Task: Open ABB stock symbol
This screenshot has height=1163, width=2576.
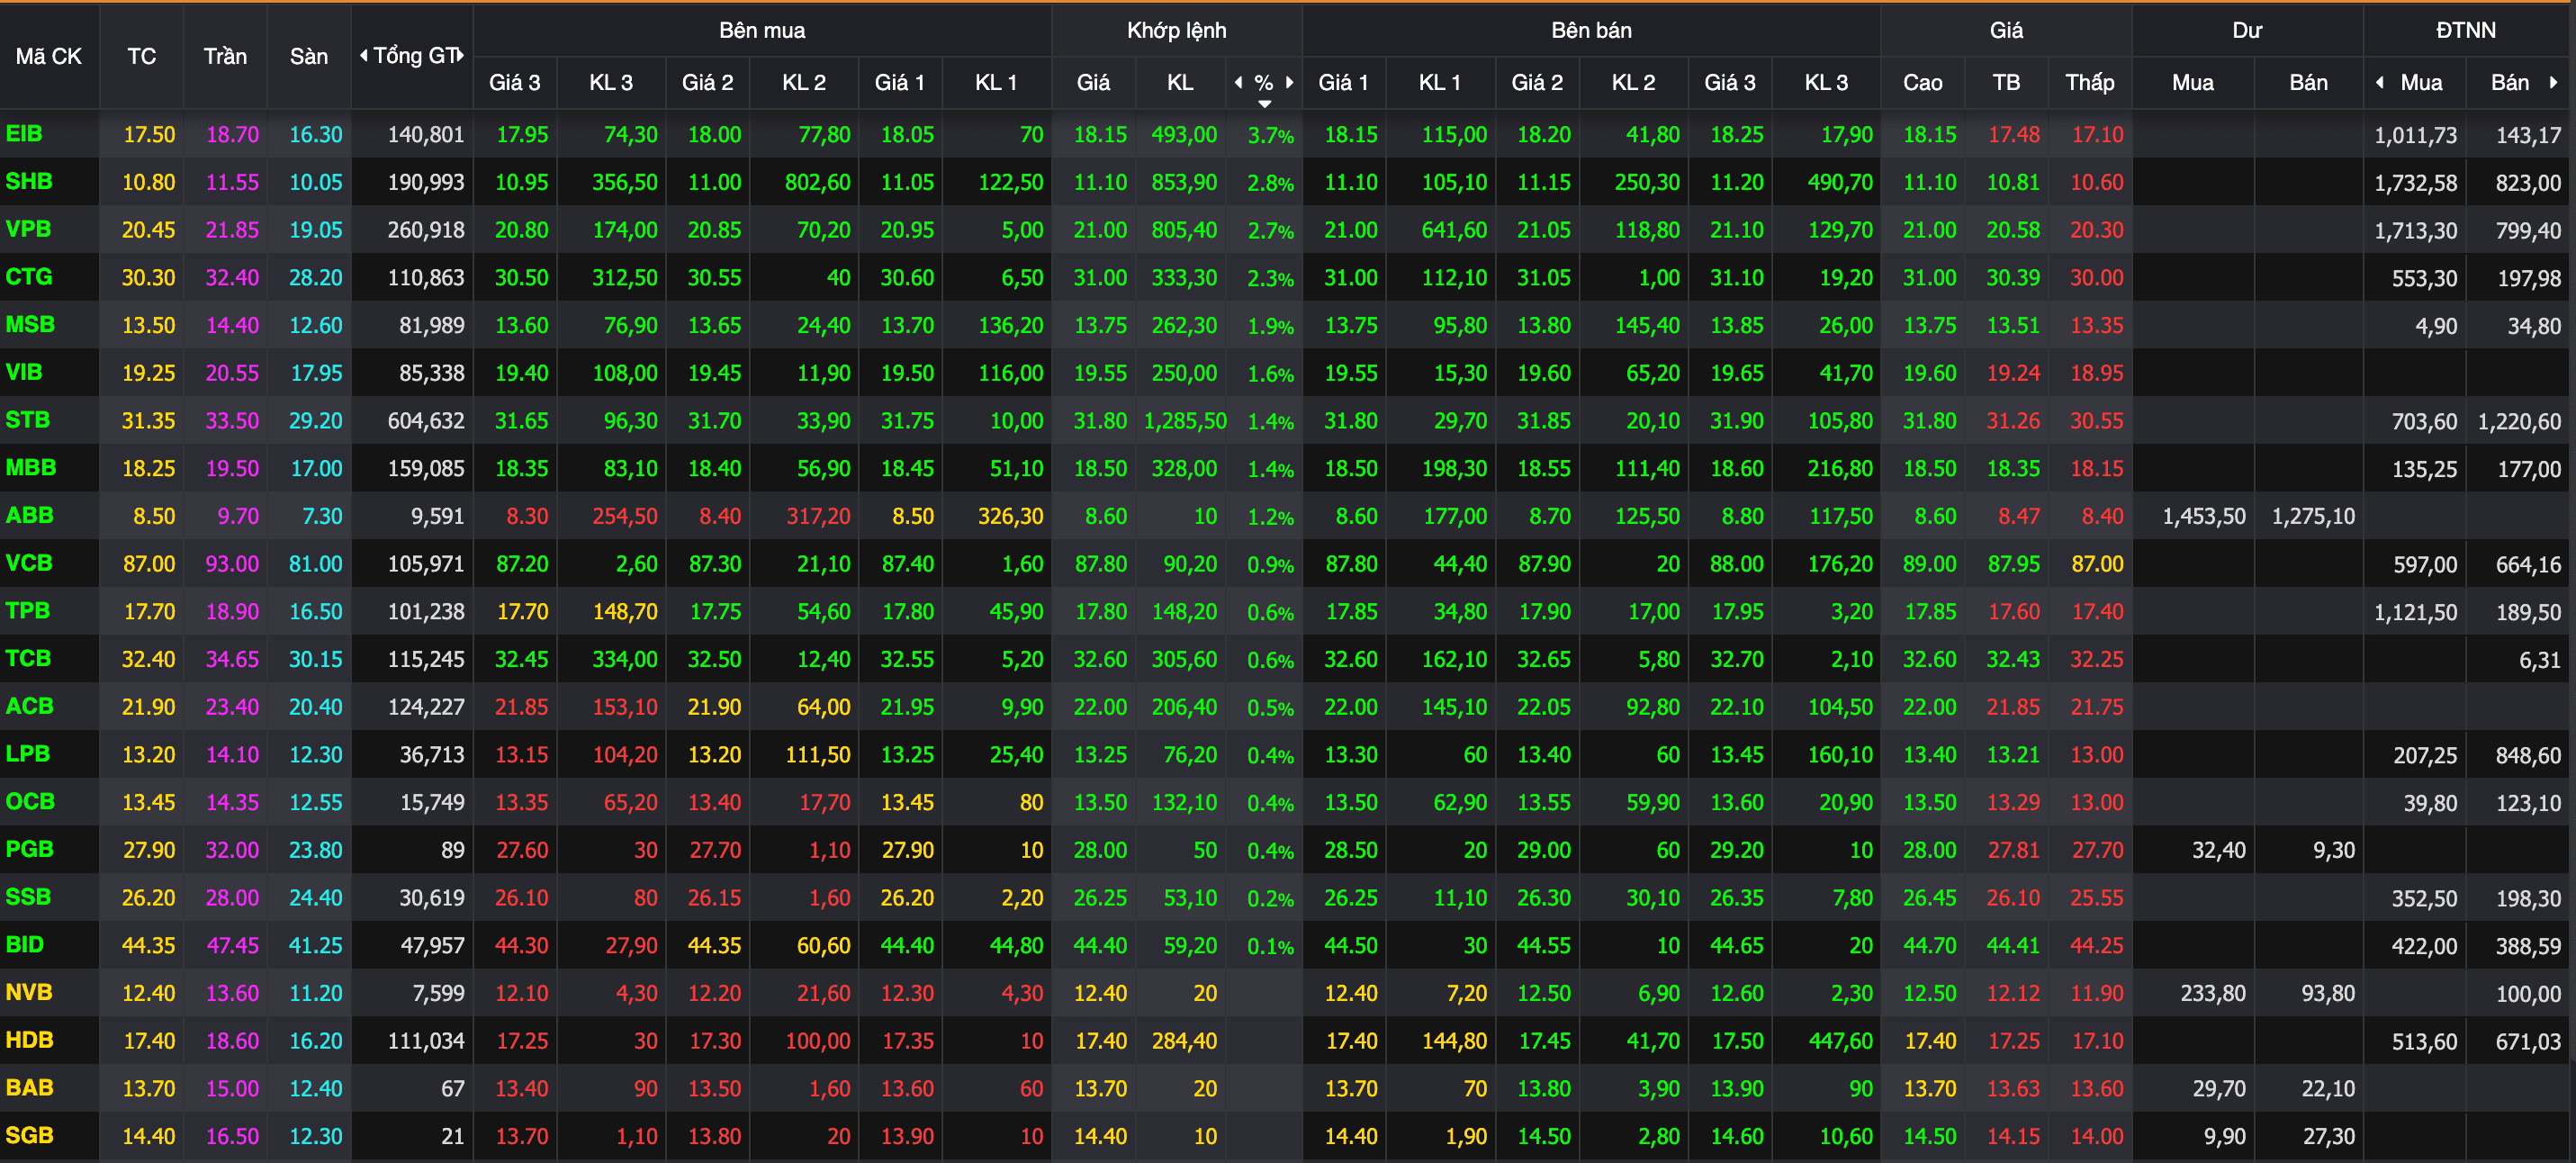Action: click(x=29, y=515)
